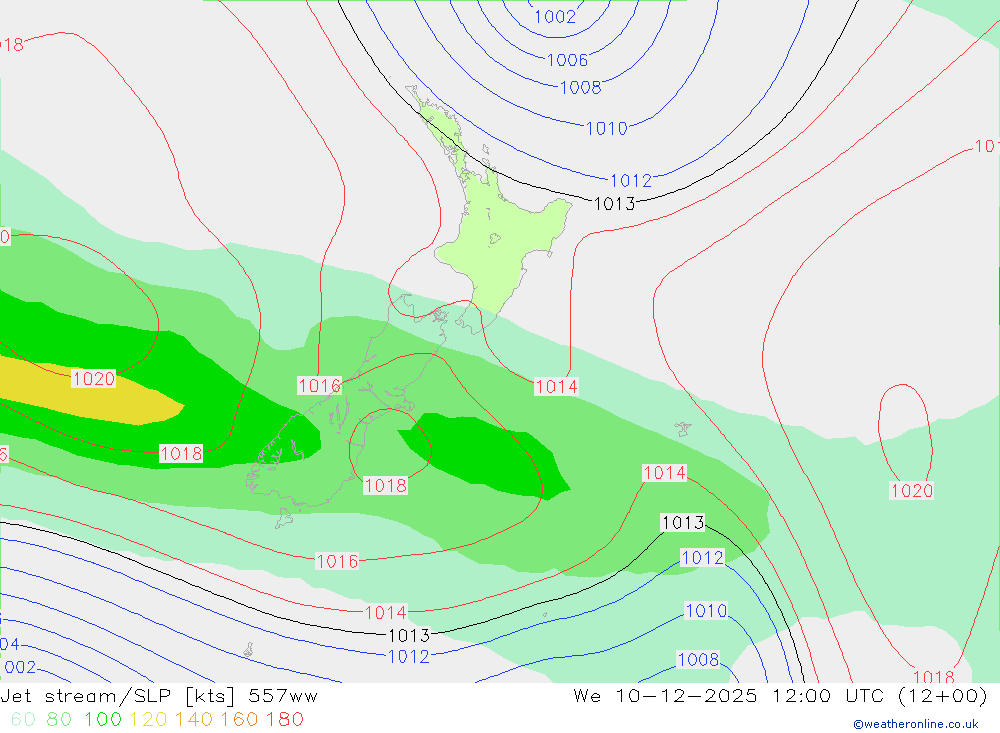Open the weatheronline.co.uk copyright link
The width and height of the screenshot is (1000, 733).
pos(916,724)
